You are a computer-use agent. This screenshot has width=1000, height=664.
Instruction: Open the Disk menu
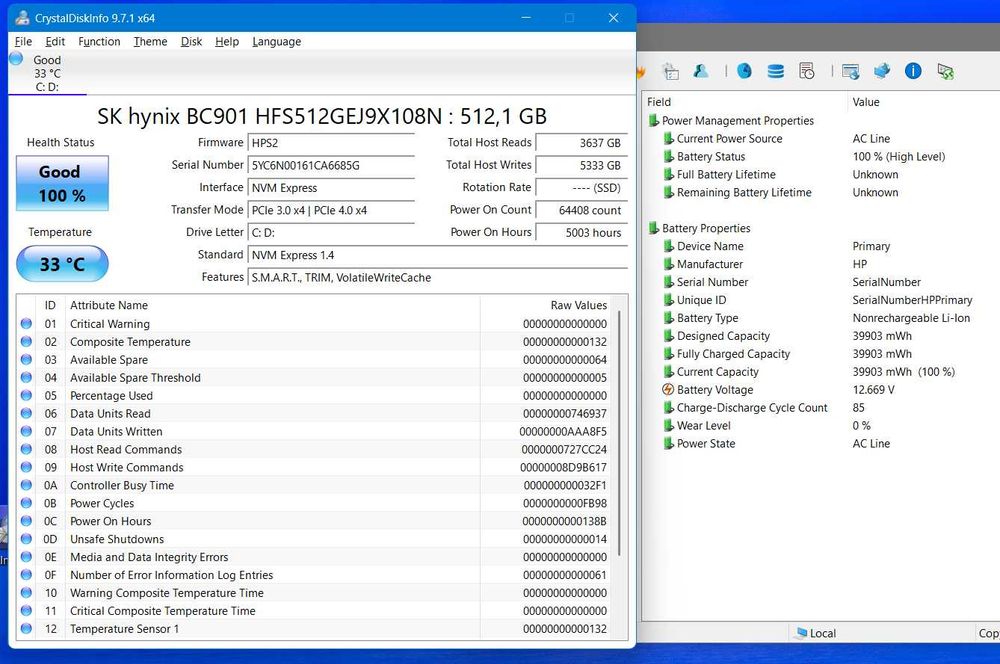[x=191, y=42]
